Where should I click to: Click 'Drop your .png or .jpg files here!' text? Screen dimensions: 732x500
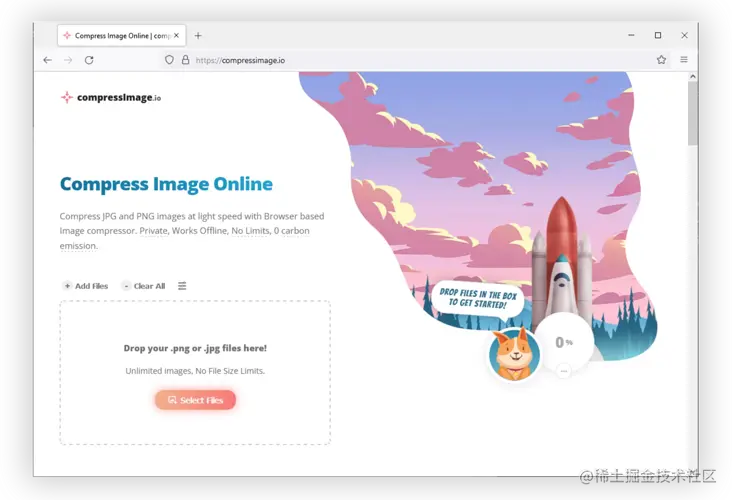pos(195,348)
